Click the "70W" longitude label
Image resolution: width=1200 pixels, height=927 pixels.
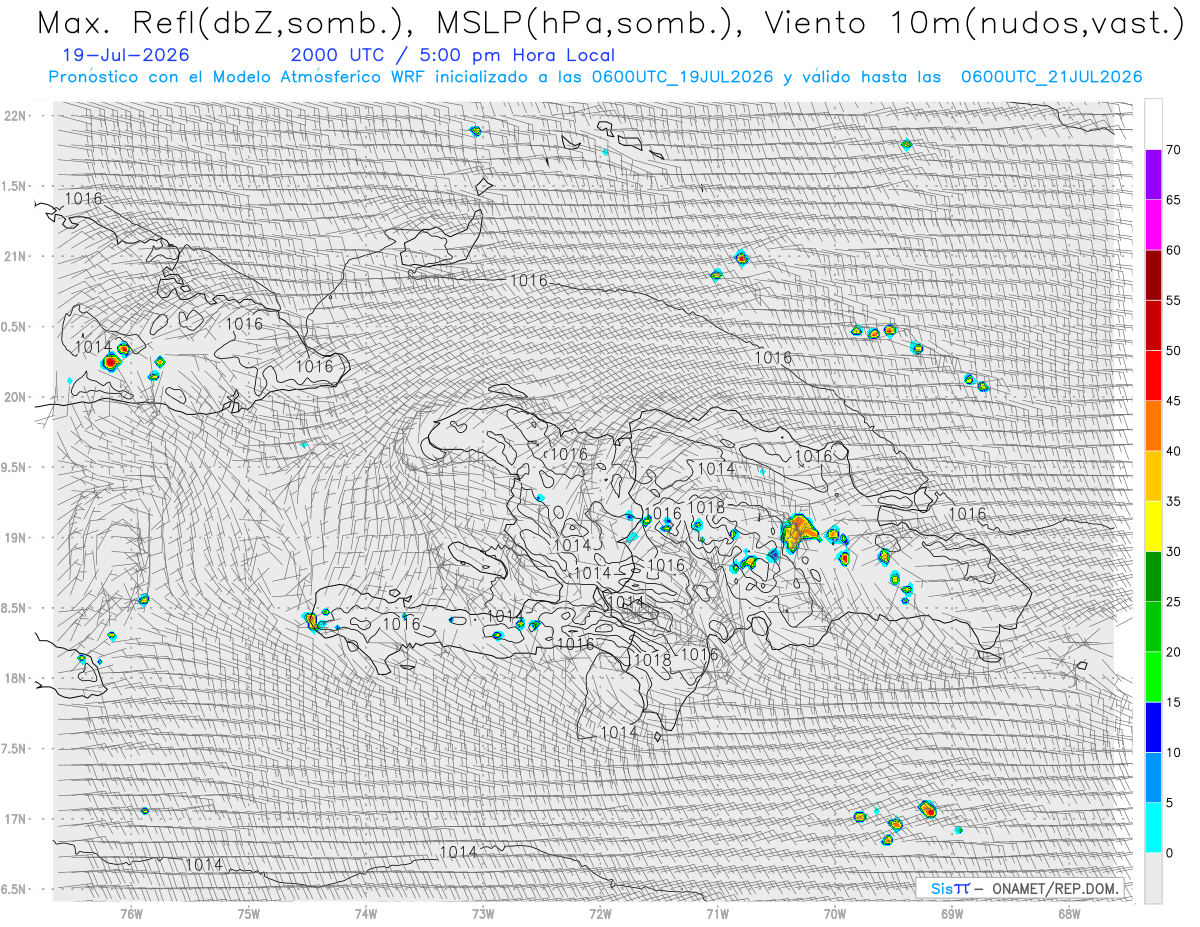pos(835,914)
